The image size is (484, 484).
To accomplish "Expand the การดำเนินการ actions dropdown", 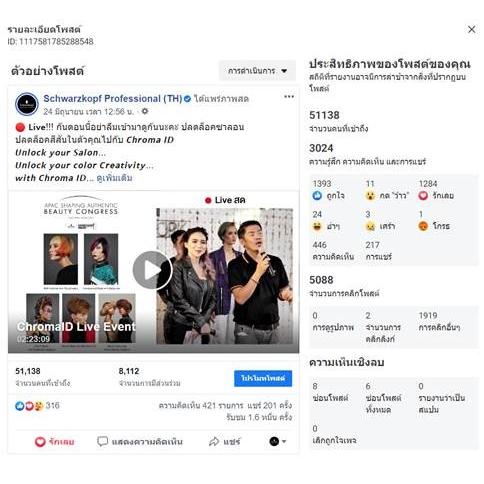I will (257, 71).
